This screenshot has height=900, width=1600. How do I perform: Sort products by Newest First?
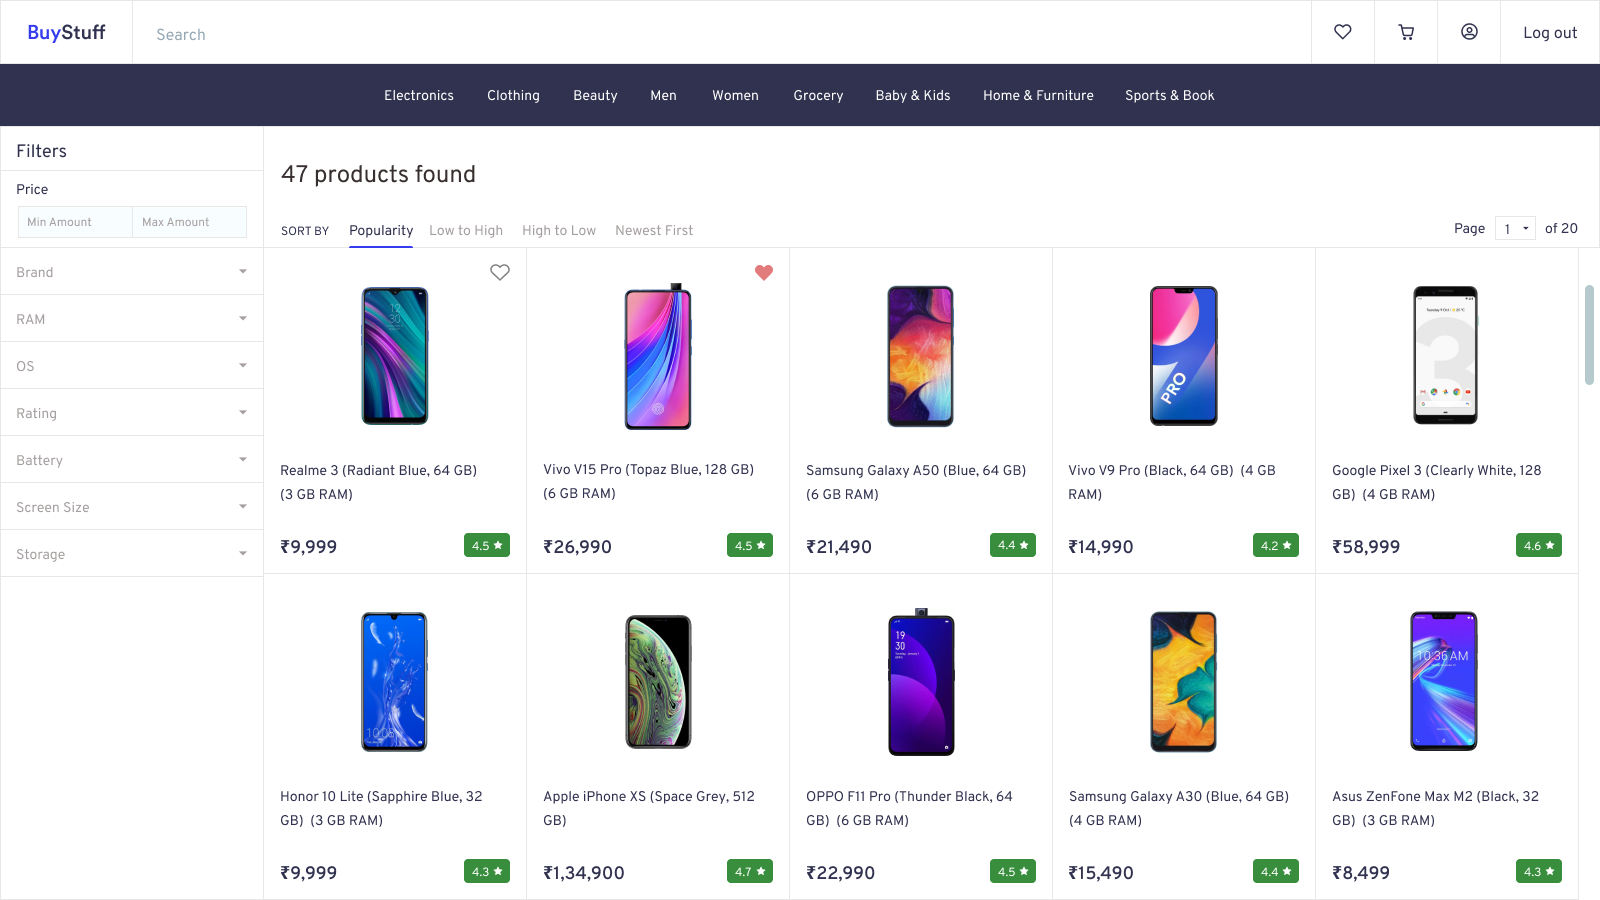654,230
